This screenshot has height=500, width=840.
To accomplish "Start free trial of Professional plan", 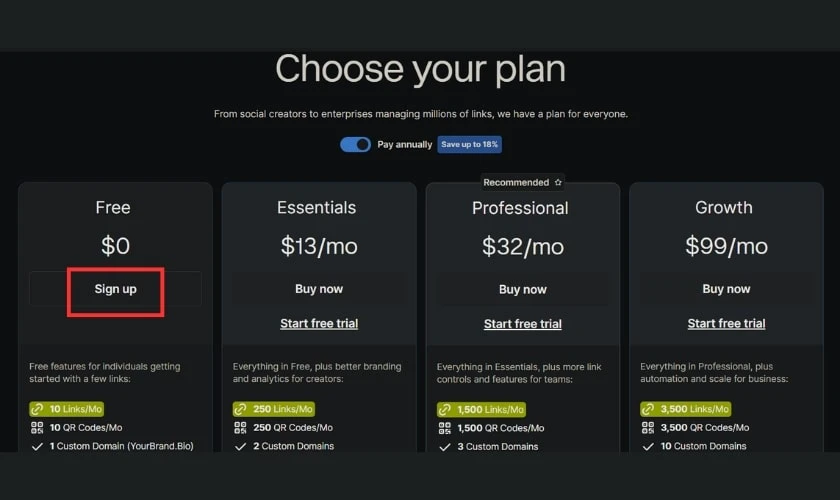I will coord(522,324).
